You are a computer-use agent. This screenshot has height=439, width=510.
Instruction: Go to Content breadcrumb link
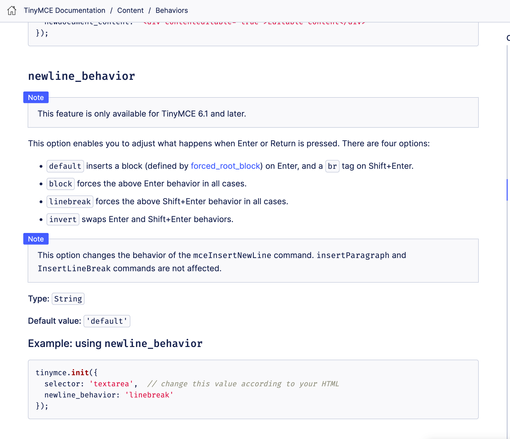tap(130, 11)
